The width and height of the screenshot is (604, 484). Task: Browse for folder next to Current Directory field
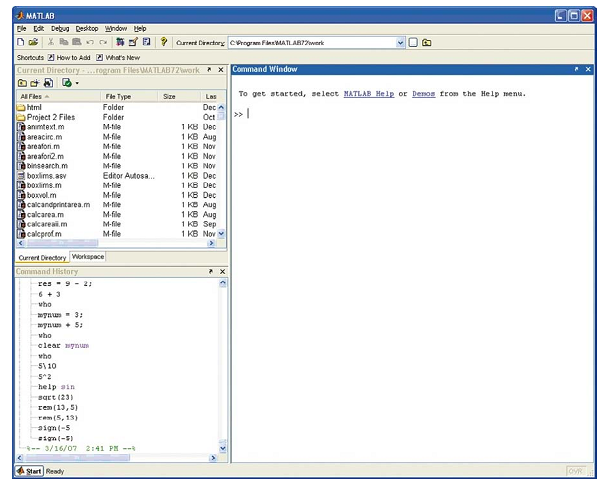413,43
